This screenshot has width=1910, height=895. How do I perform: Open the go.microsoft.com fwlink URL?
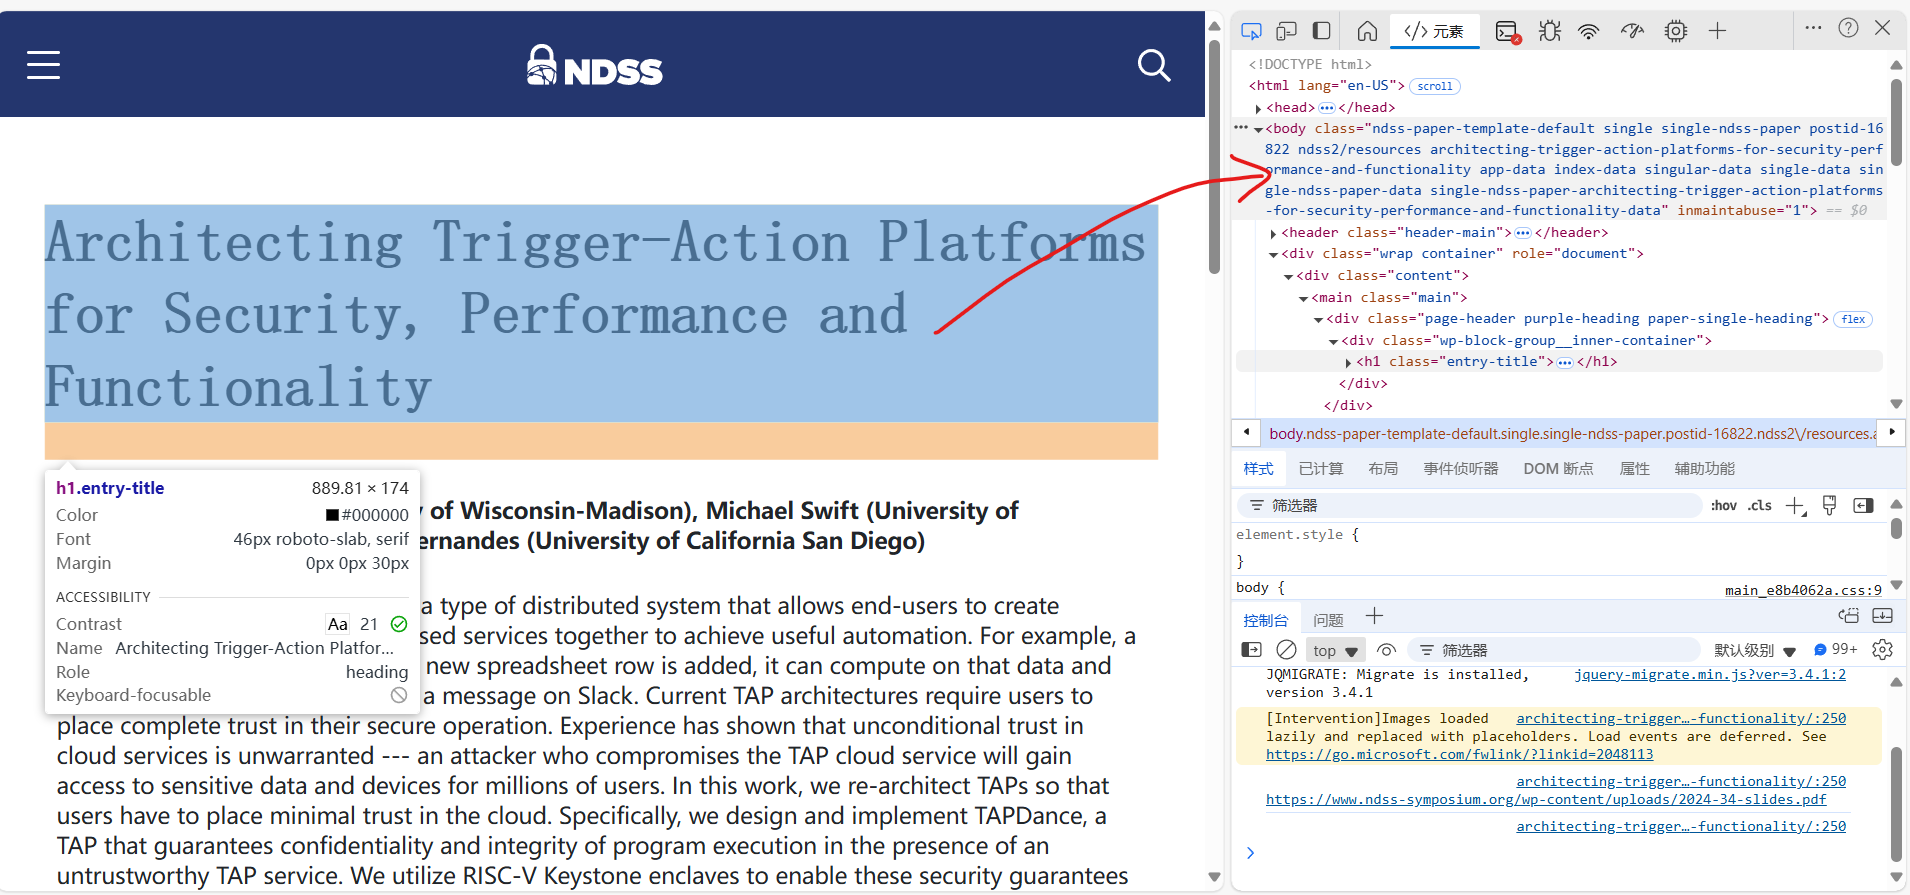pos(1459,755)
